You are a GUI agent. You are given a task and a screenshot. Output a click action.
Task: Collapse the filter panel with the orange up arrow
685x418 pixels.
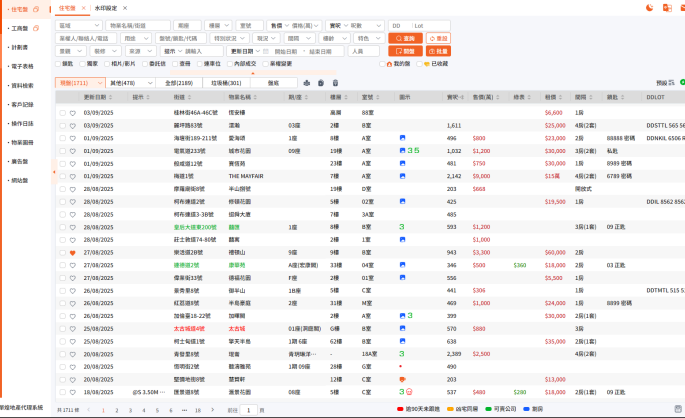(253, 73)
